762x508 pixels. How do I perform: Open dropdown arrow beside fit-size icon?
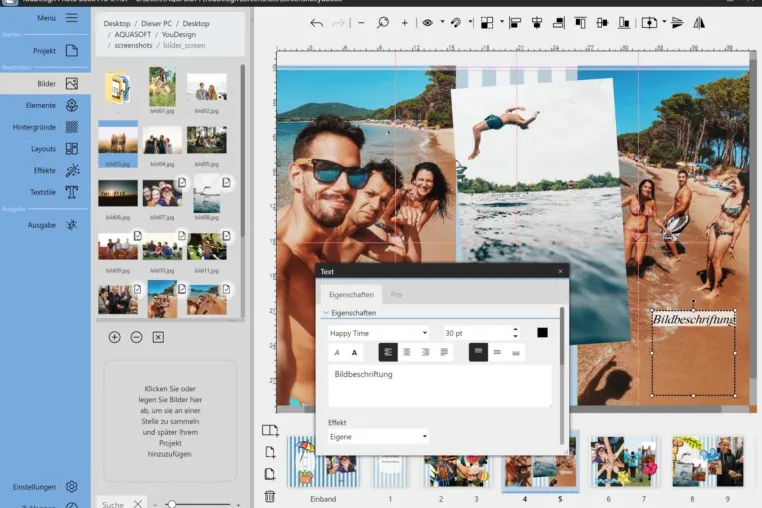[x=664, y=22]
